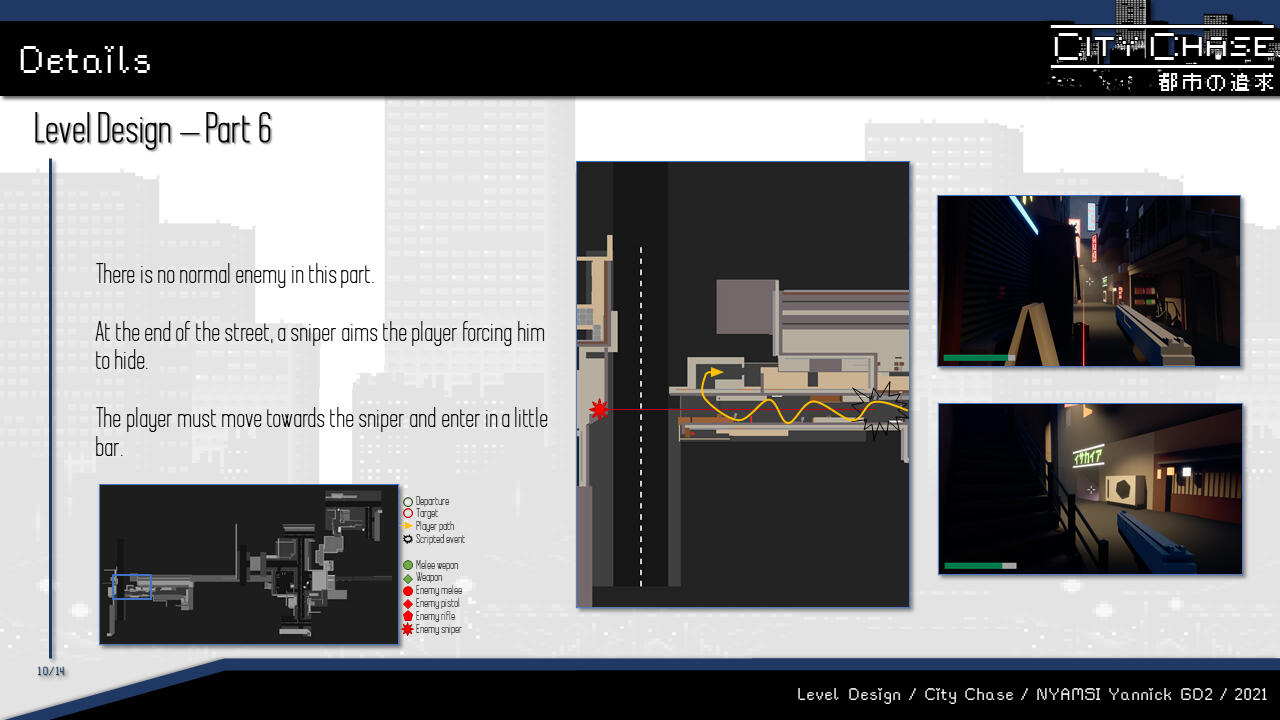Select the blue highlighted region on overview minimap

tap(132, 586)
